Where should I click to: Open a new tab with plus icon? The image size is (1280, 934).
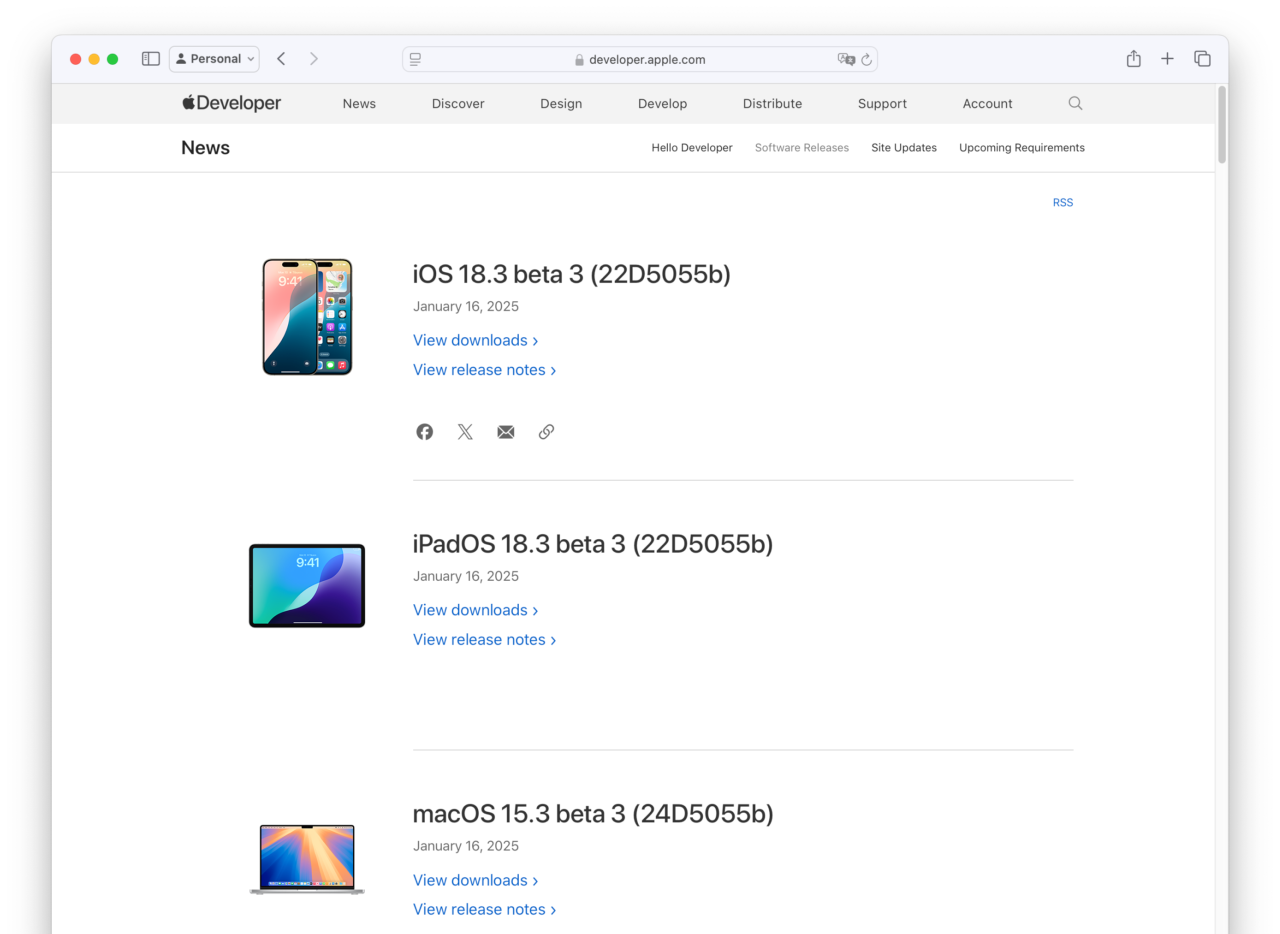1167,59
